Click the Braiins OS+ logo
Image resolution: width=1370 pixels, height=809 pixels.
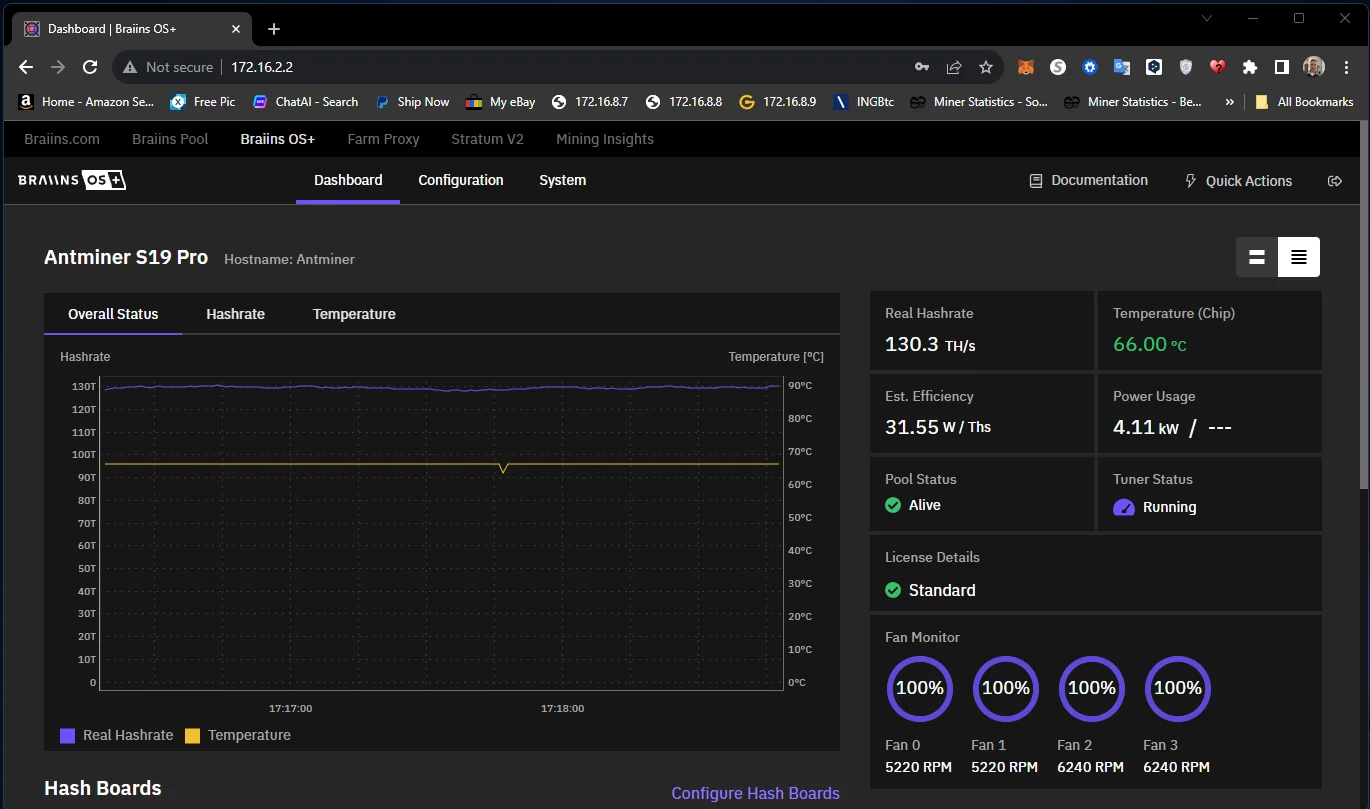click(72, 180)
